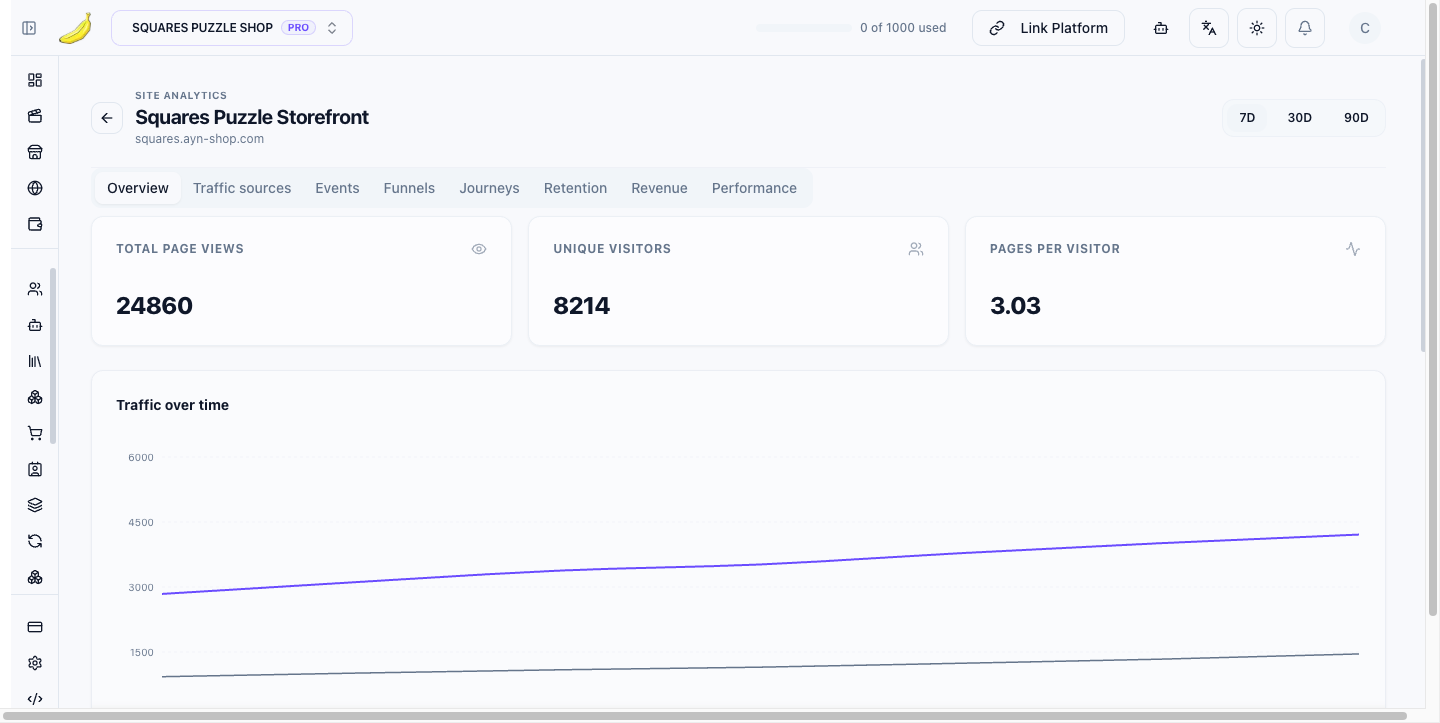Screen dimensions: 1440x723
Task: Select the 7D time range
Action: tap(1247, 118)
